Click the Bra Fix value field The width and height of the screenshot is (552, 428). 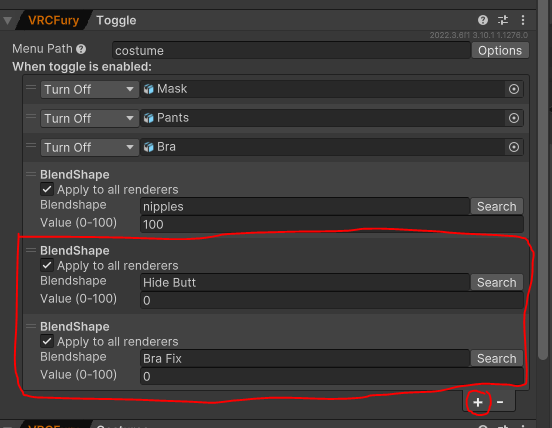pyautogui.click(x=332, y=376)
